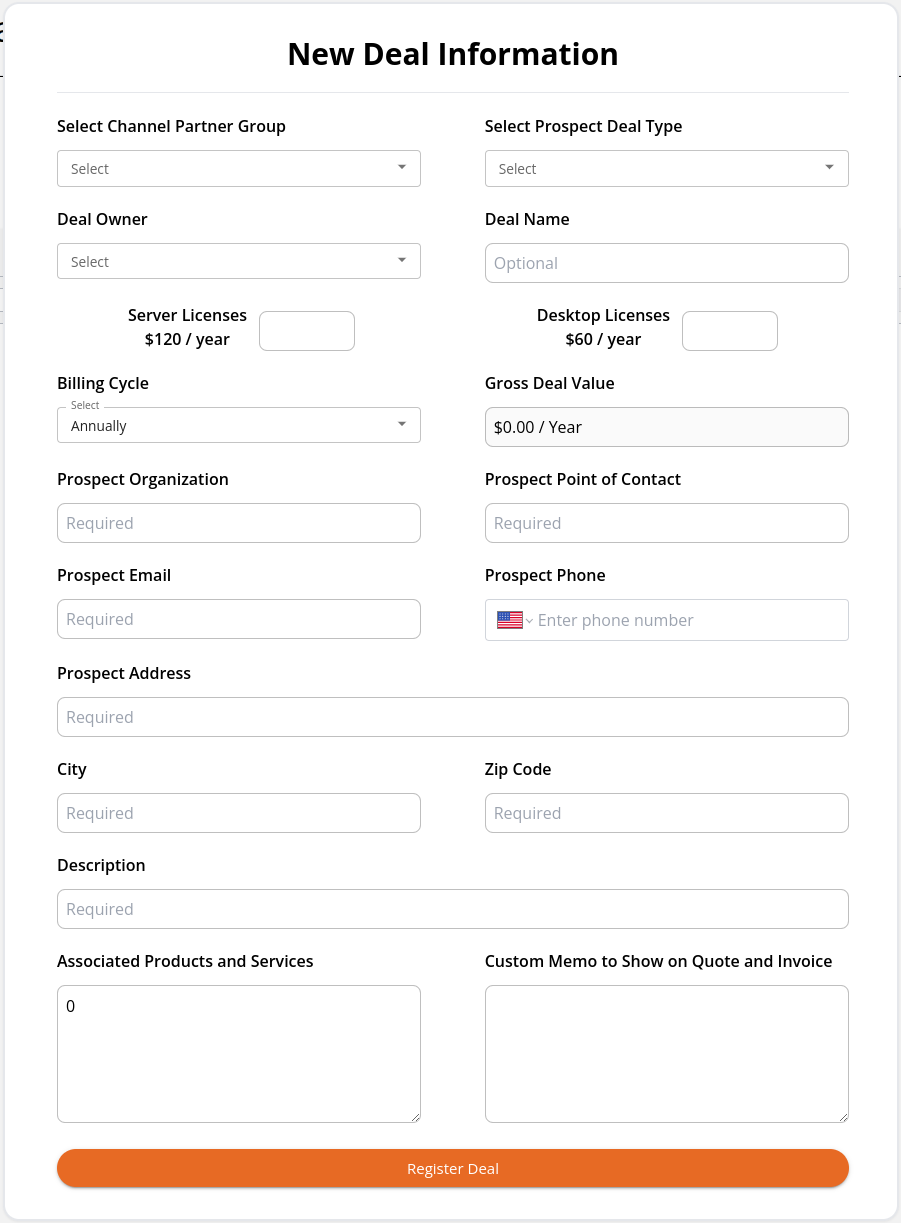The width and height of the screenshot is (901, 1223).
Task: Click the US flag country selector
Action: pyautogui.click(x=514, y=620)
